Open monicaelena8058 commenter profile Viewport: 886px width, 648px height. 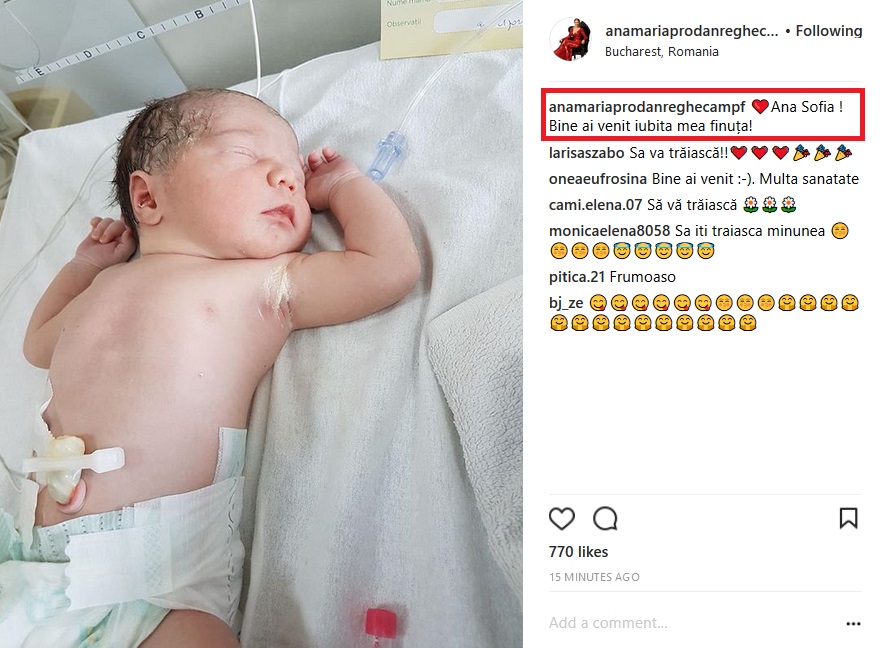coord(609,231)
